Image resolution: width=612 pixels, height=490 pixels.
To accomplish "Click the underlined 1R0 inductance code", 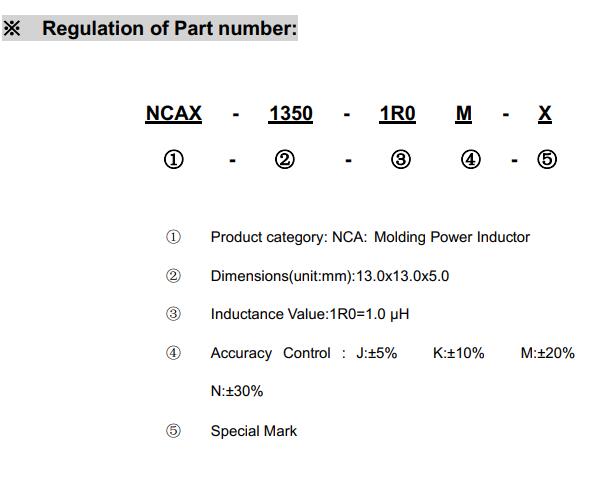I will click(397, 114).
